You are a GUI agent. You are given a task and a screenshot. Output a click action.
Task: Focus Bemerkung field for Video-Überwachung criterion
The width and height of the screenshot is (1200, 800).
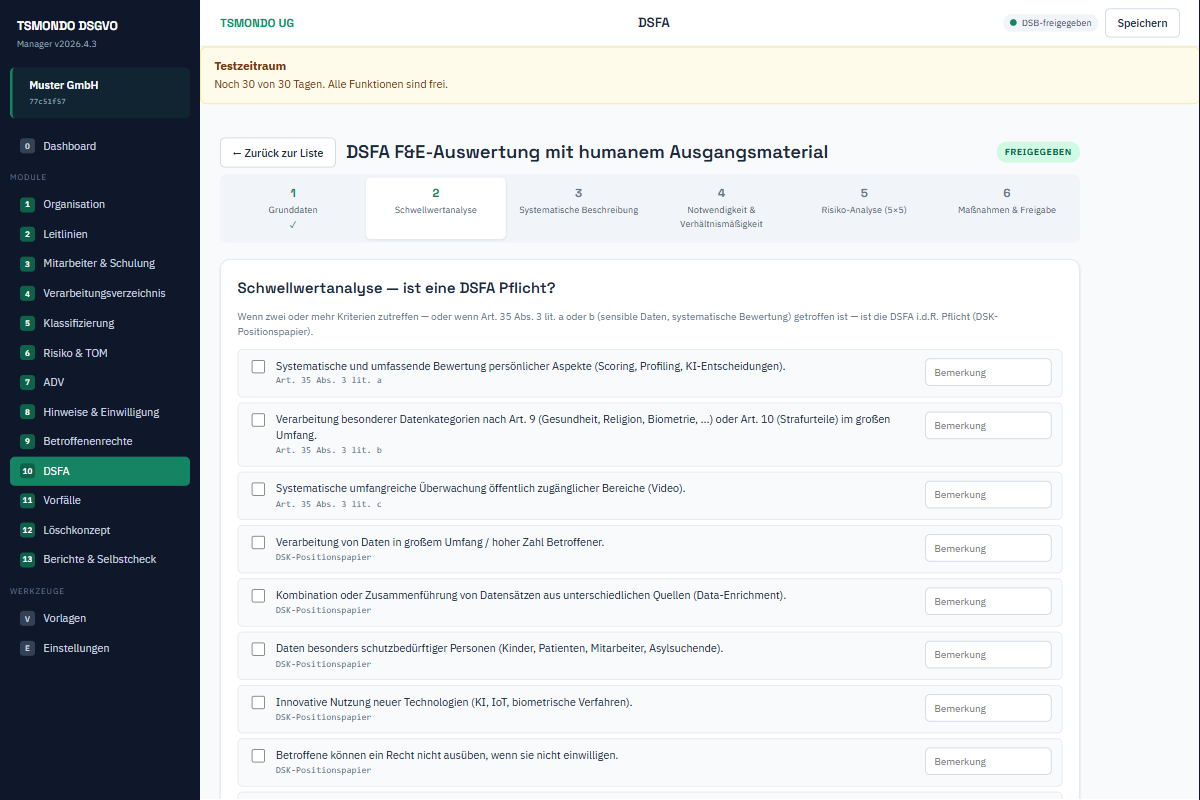988,495
